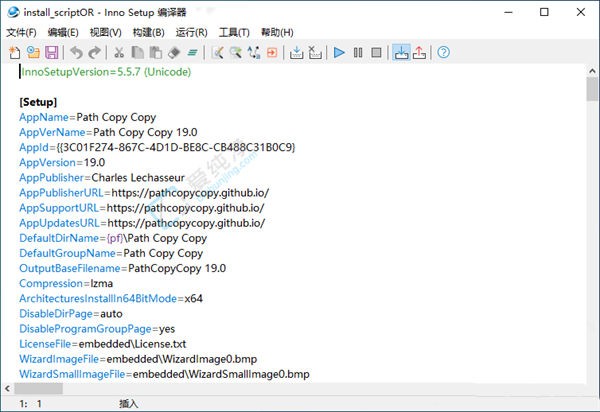Click the WizardImageFile line
600x412 pixels.
coord(138,359)
